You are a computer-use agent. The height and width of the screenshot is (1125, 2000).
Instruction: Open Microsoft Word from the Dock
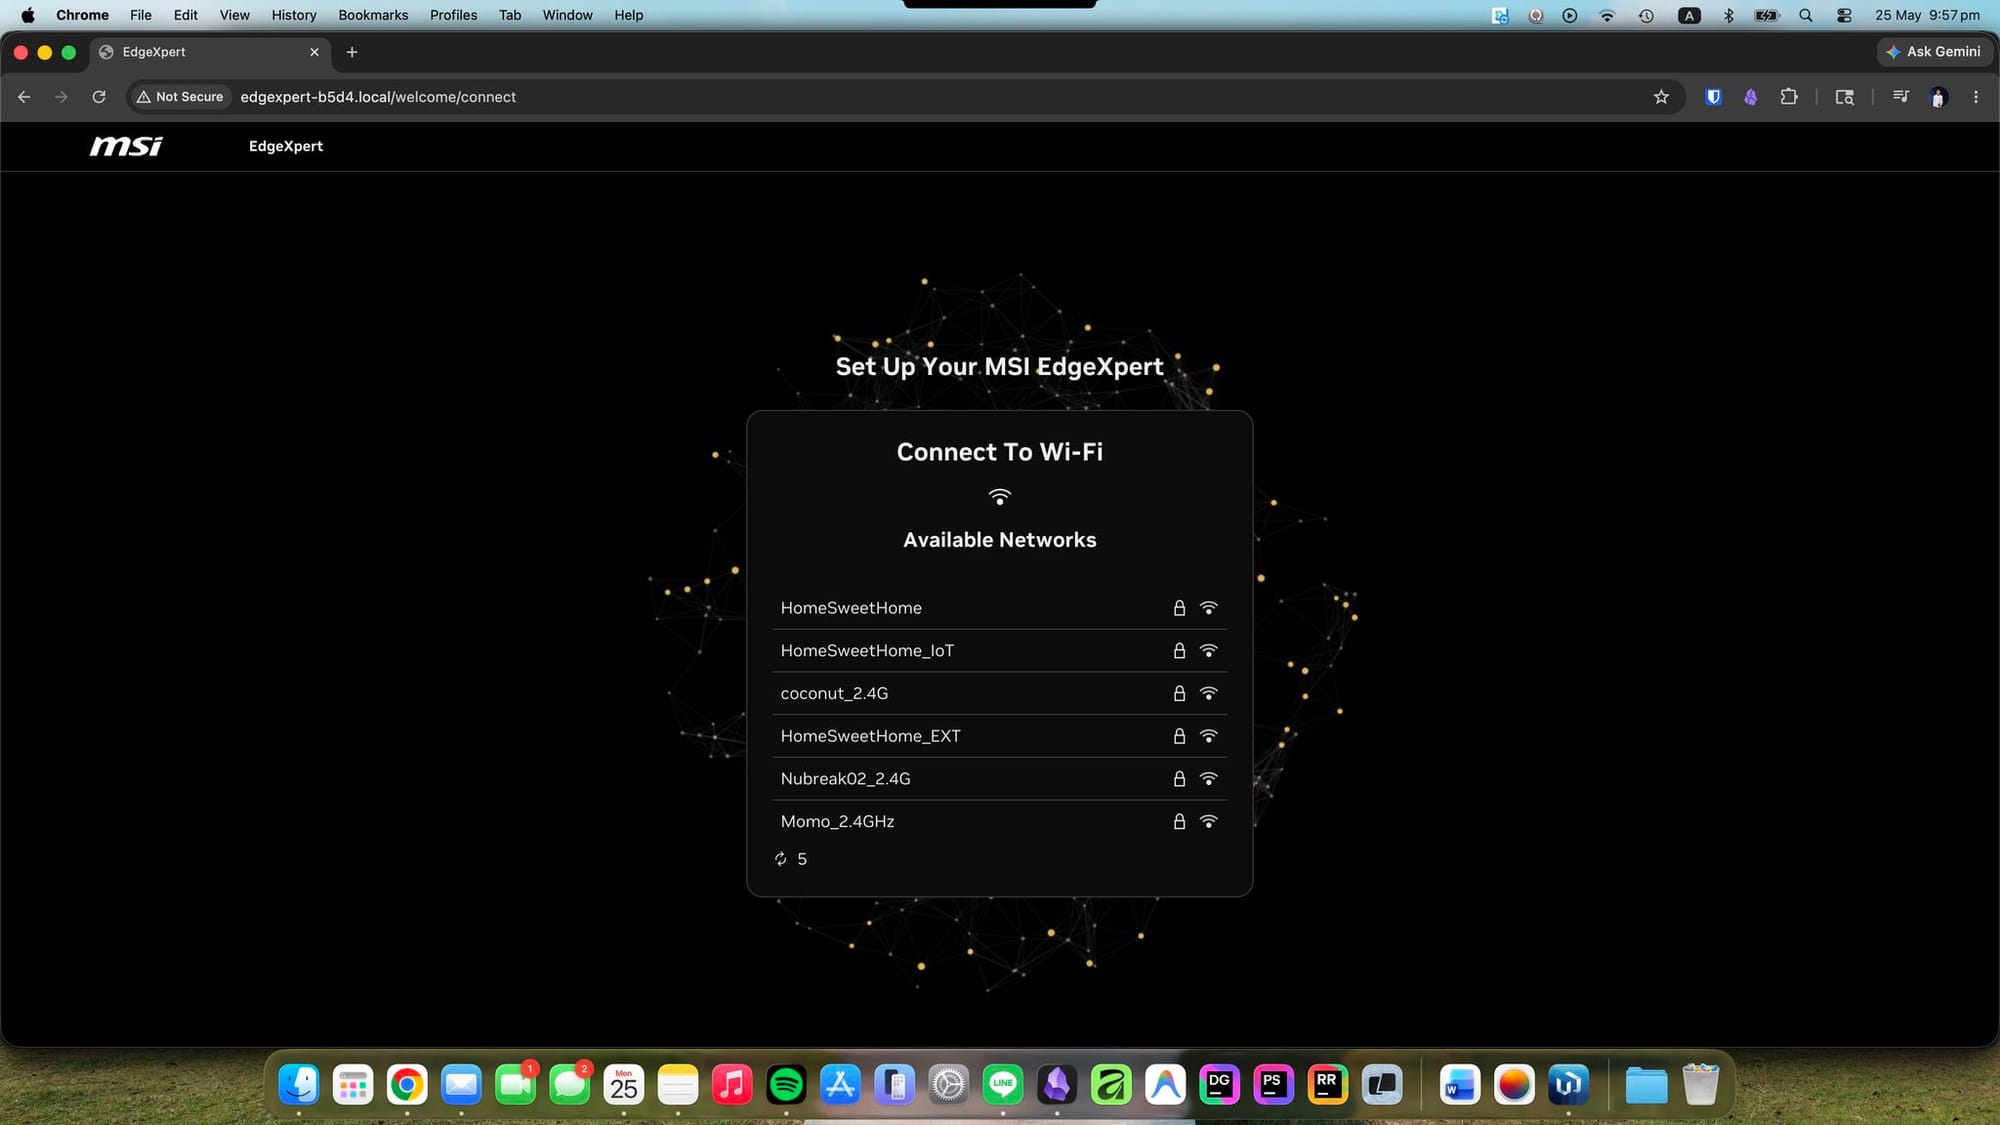1460,1085
